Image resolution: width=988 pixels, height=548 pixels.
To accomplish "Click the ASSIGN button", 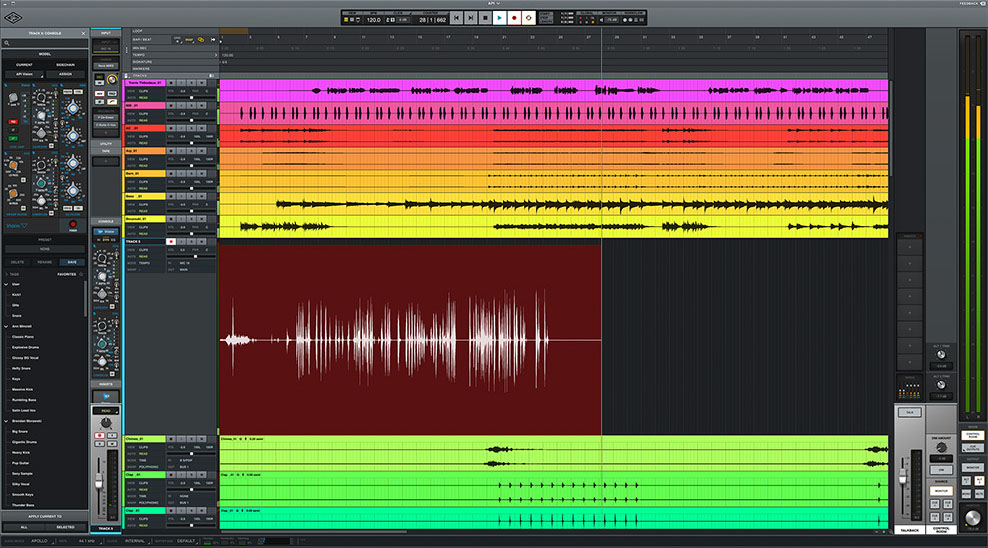I will 66,74.
